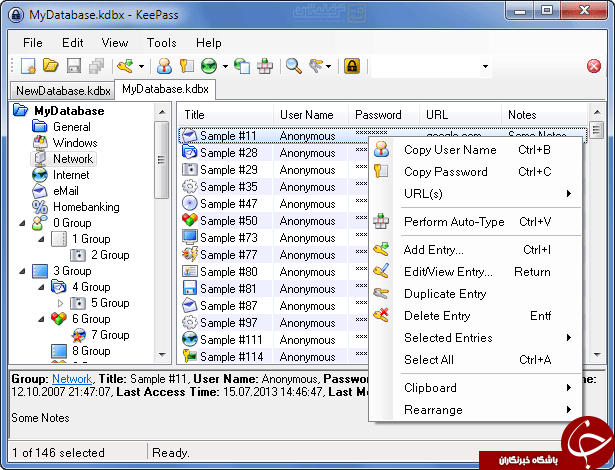
Task: Open the URL(s) submenu
Action: (x=475, y=194)
